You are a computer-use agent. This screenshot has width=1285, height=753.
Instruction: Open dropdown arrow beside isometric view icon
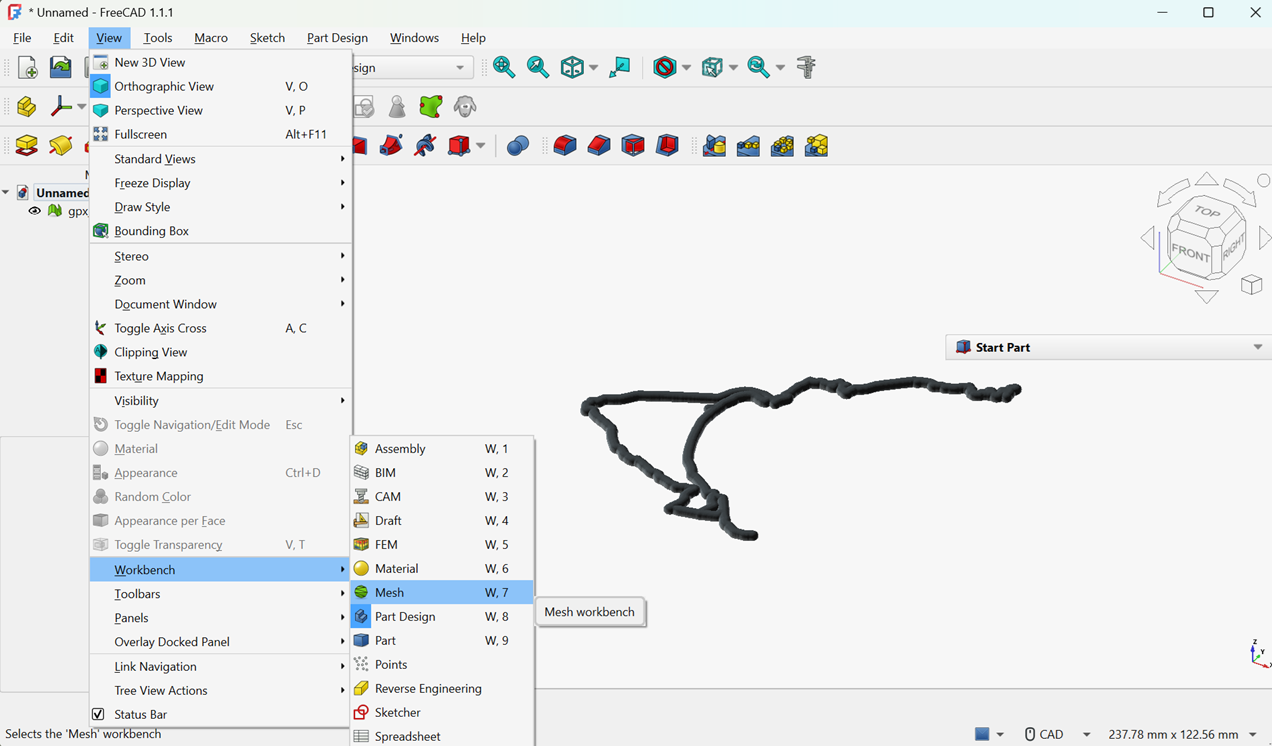point(593,68)
